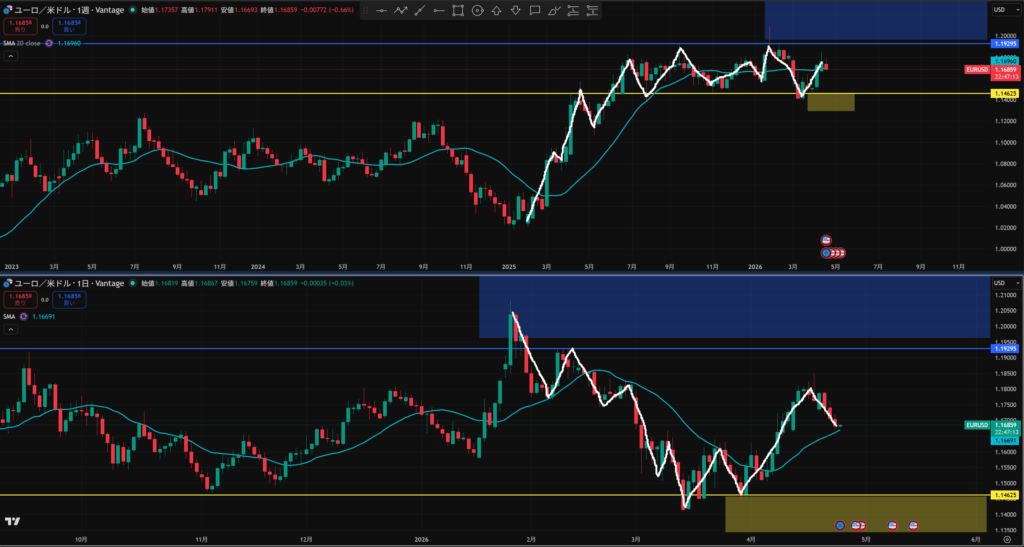Screen dimensions: 1024x547
Task: Open USD currency dropdown on daily chart
Action: (x=999, y=283)
